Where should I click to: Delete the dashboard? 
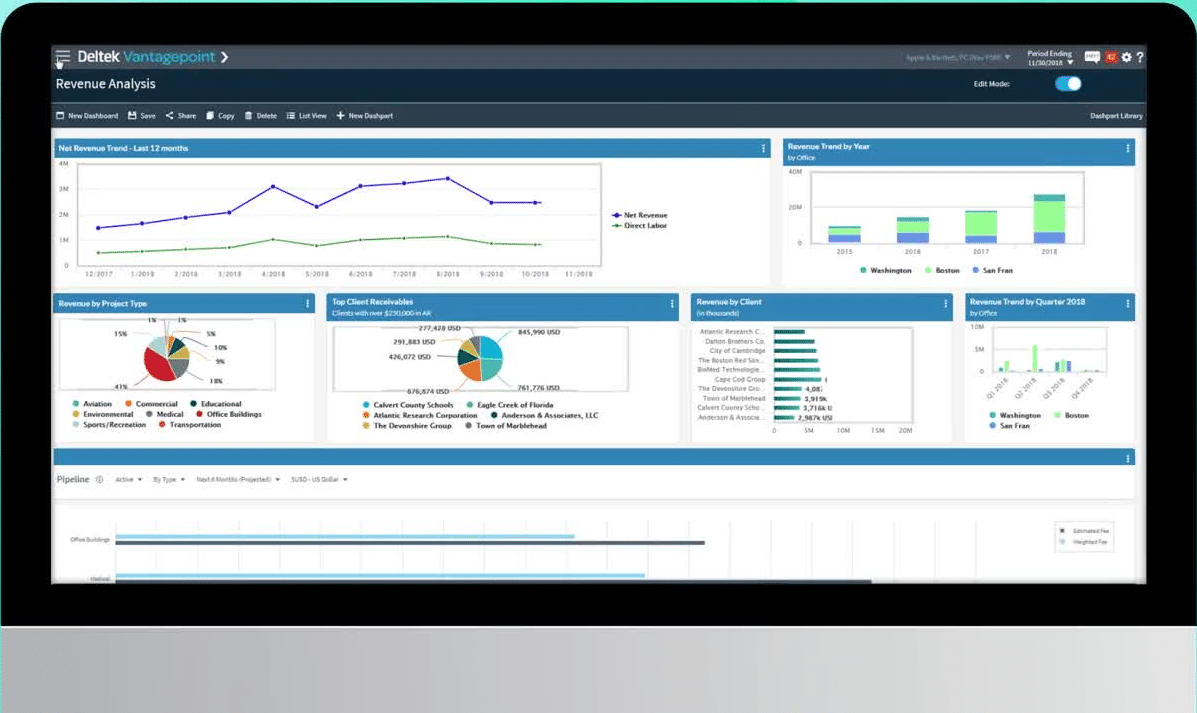261,116
